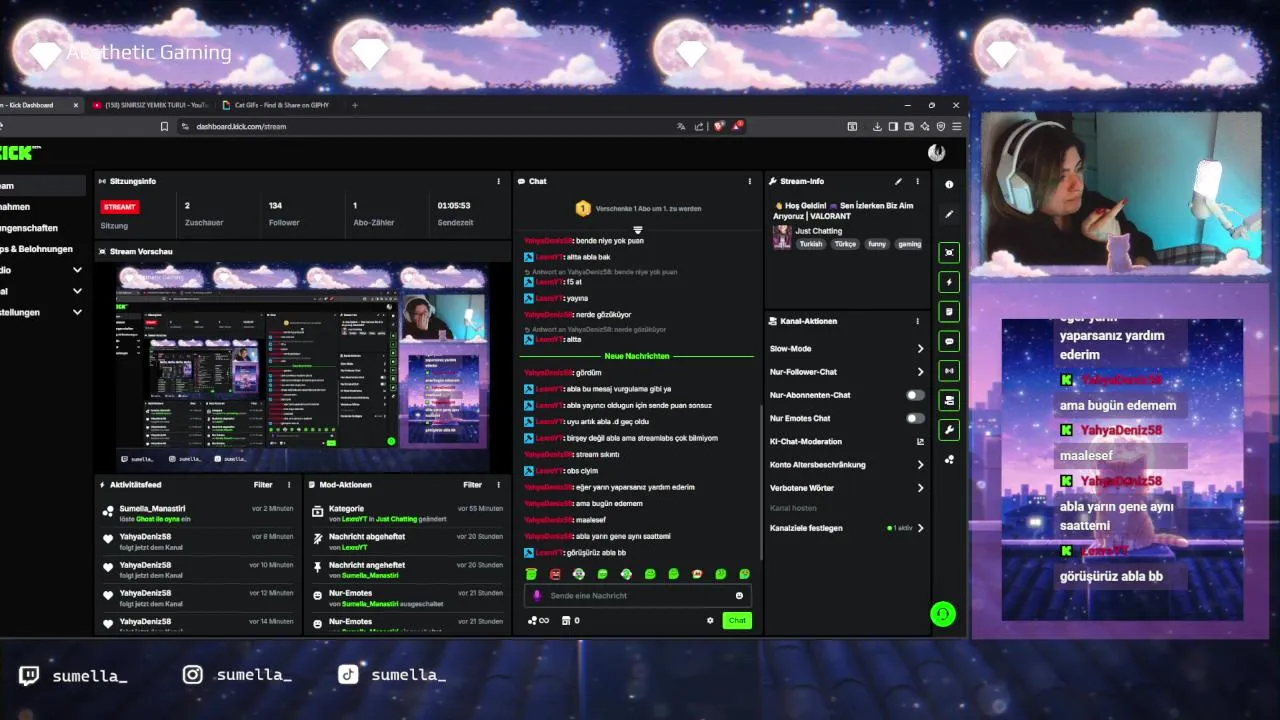The height and width of the screenshot is (720, 1280).
Task: Toggle the chat bubble widget icon in rail
Action: pos(949,341)
